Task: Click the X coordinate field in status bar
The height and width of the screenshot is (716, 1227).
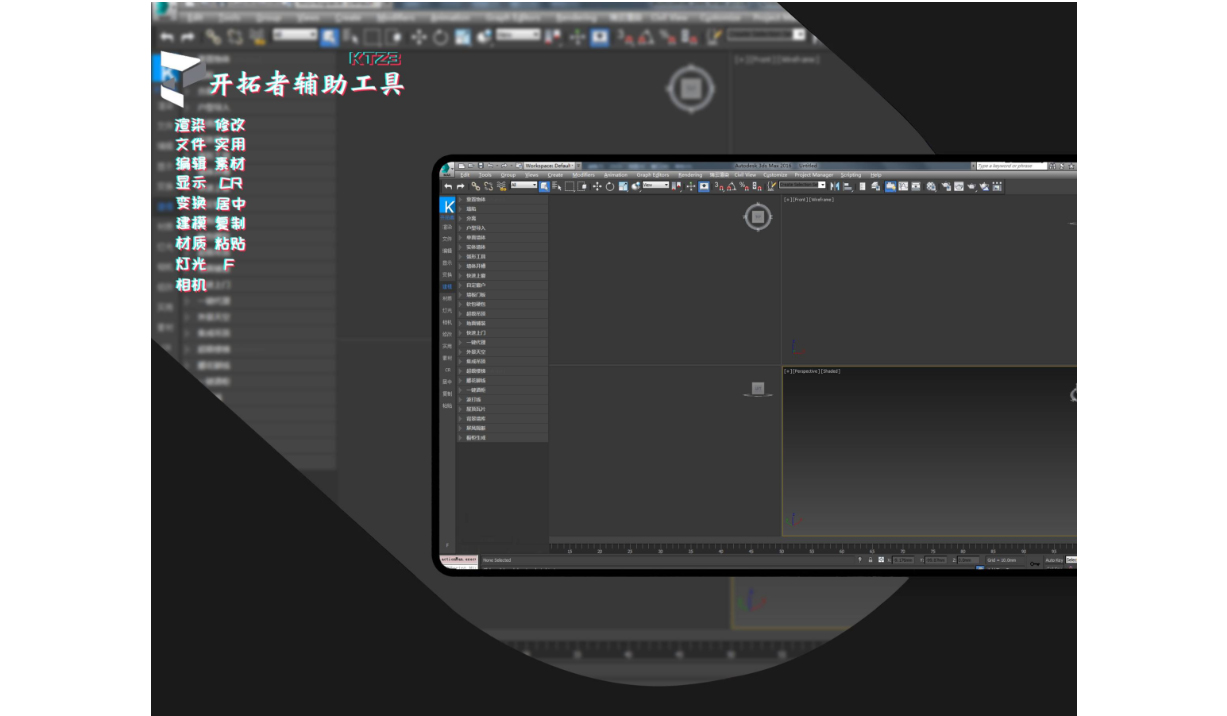Action: (x=903, y=560)
